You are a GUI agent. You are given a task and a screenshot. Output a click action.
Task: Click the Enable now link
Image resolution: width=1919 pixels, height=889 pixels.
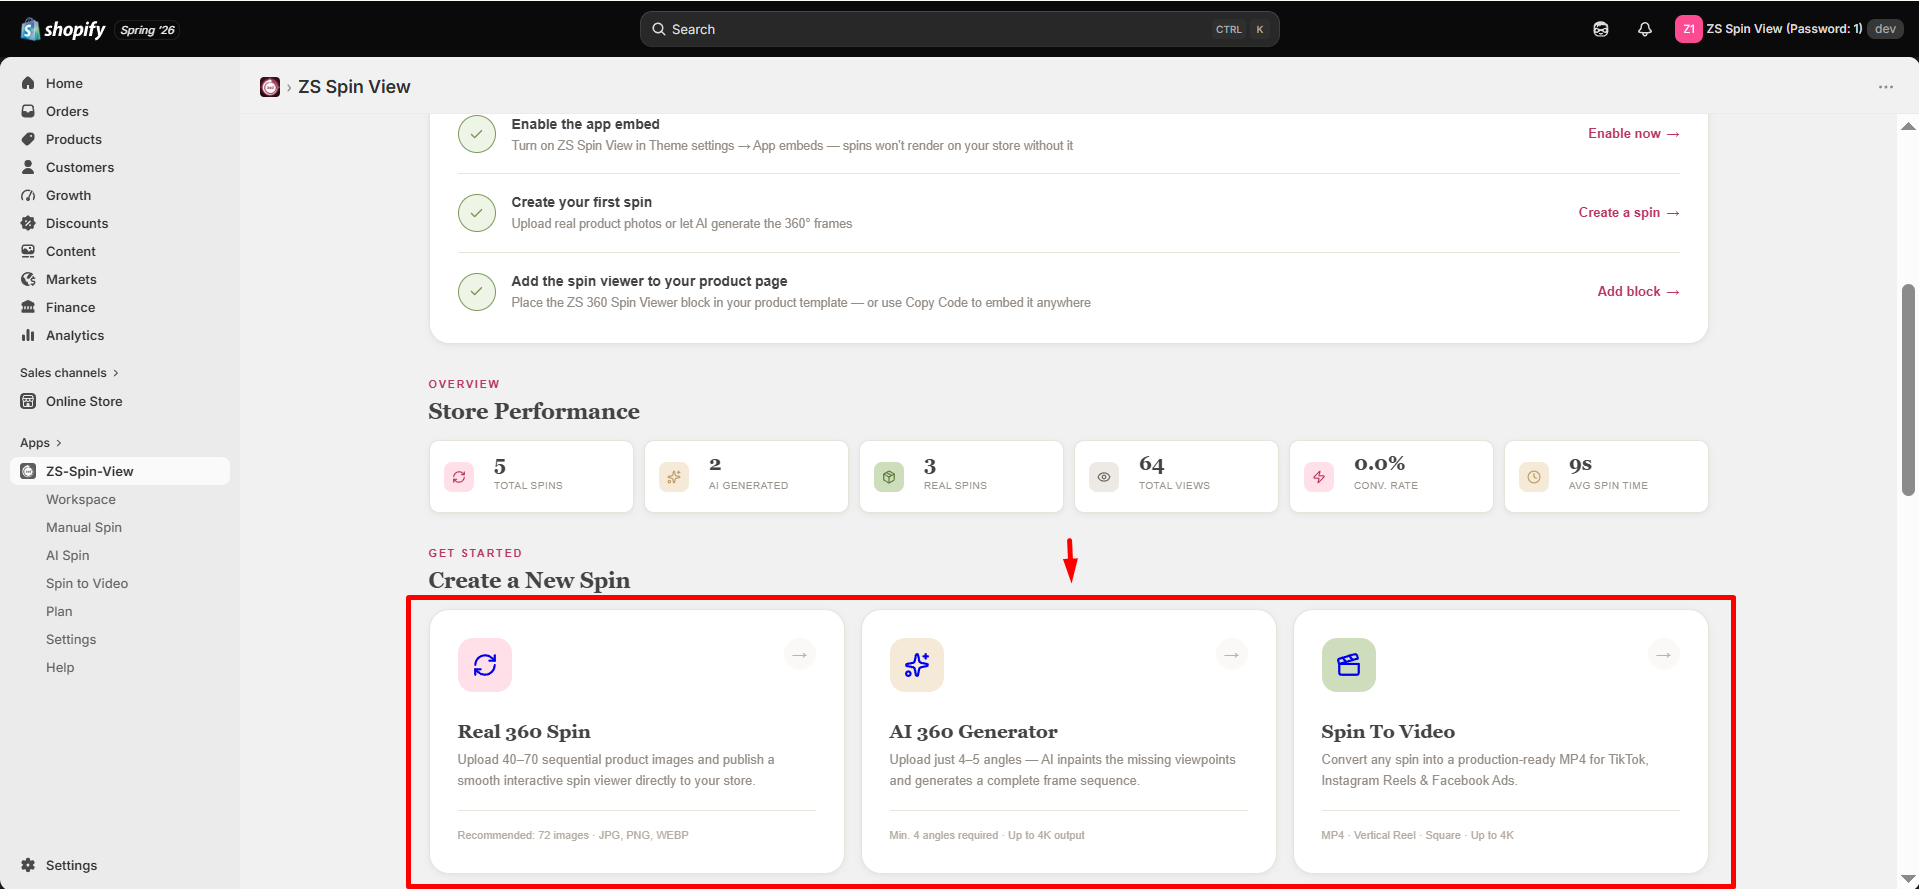tap(1634, 133)
